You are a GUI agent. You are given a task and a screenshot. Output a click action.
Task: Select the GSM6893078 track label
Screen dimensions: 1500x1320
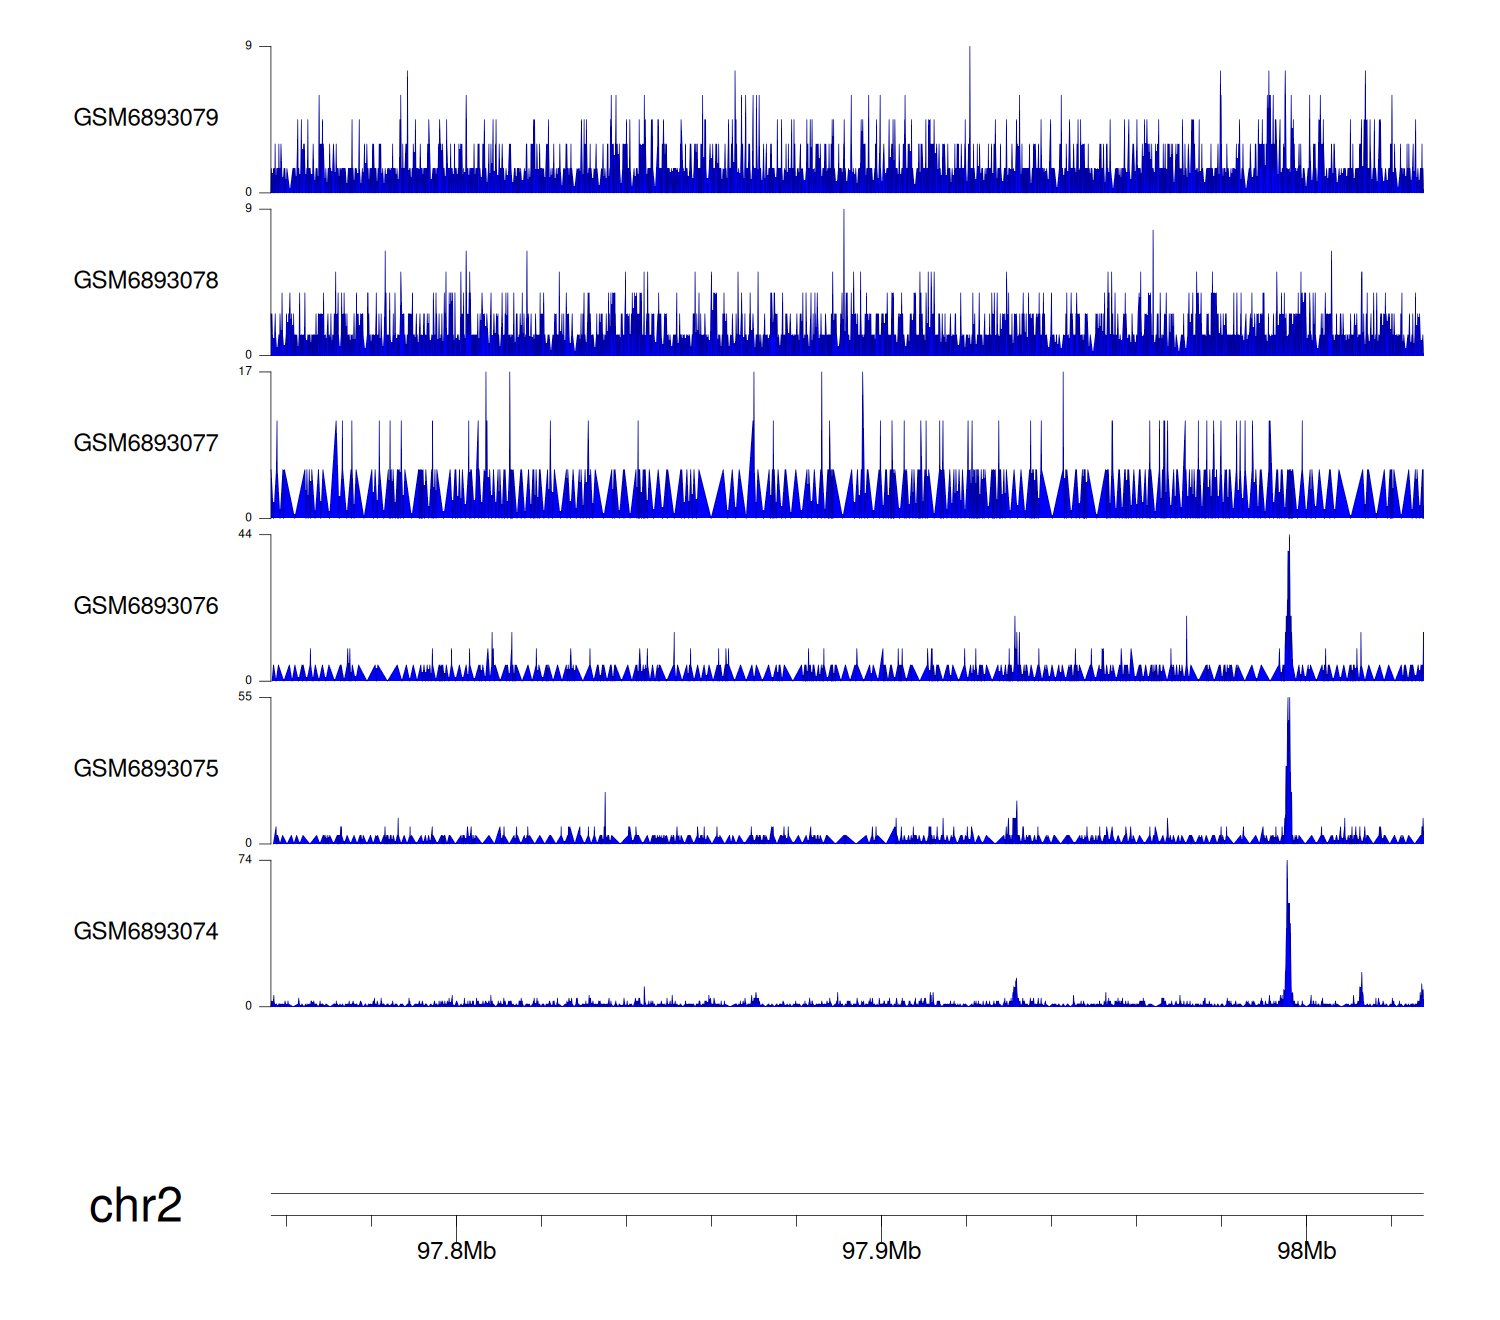point(146,281)
